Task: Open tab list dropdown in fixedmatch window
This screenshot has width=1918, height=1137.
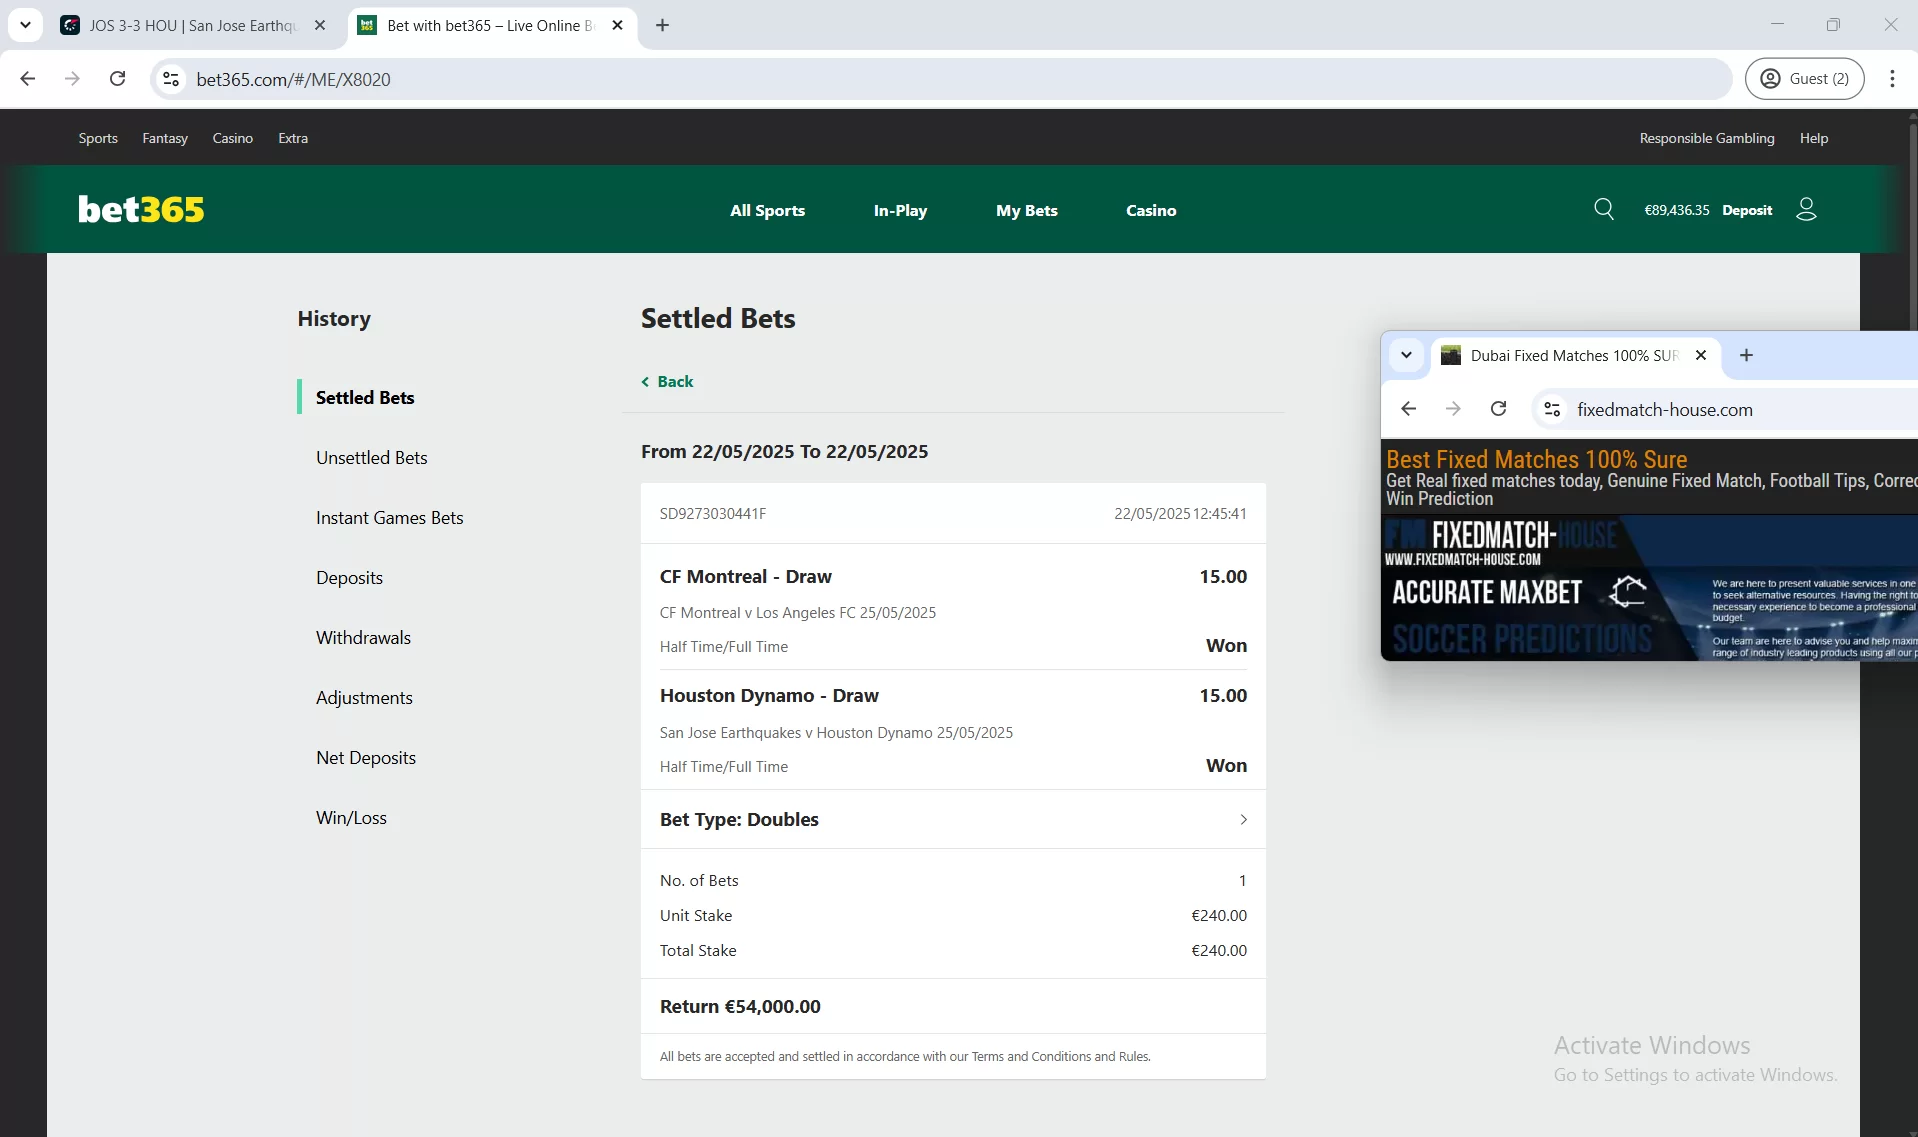Action: (x=1406, y=355)
